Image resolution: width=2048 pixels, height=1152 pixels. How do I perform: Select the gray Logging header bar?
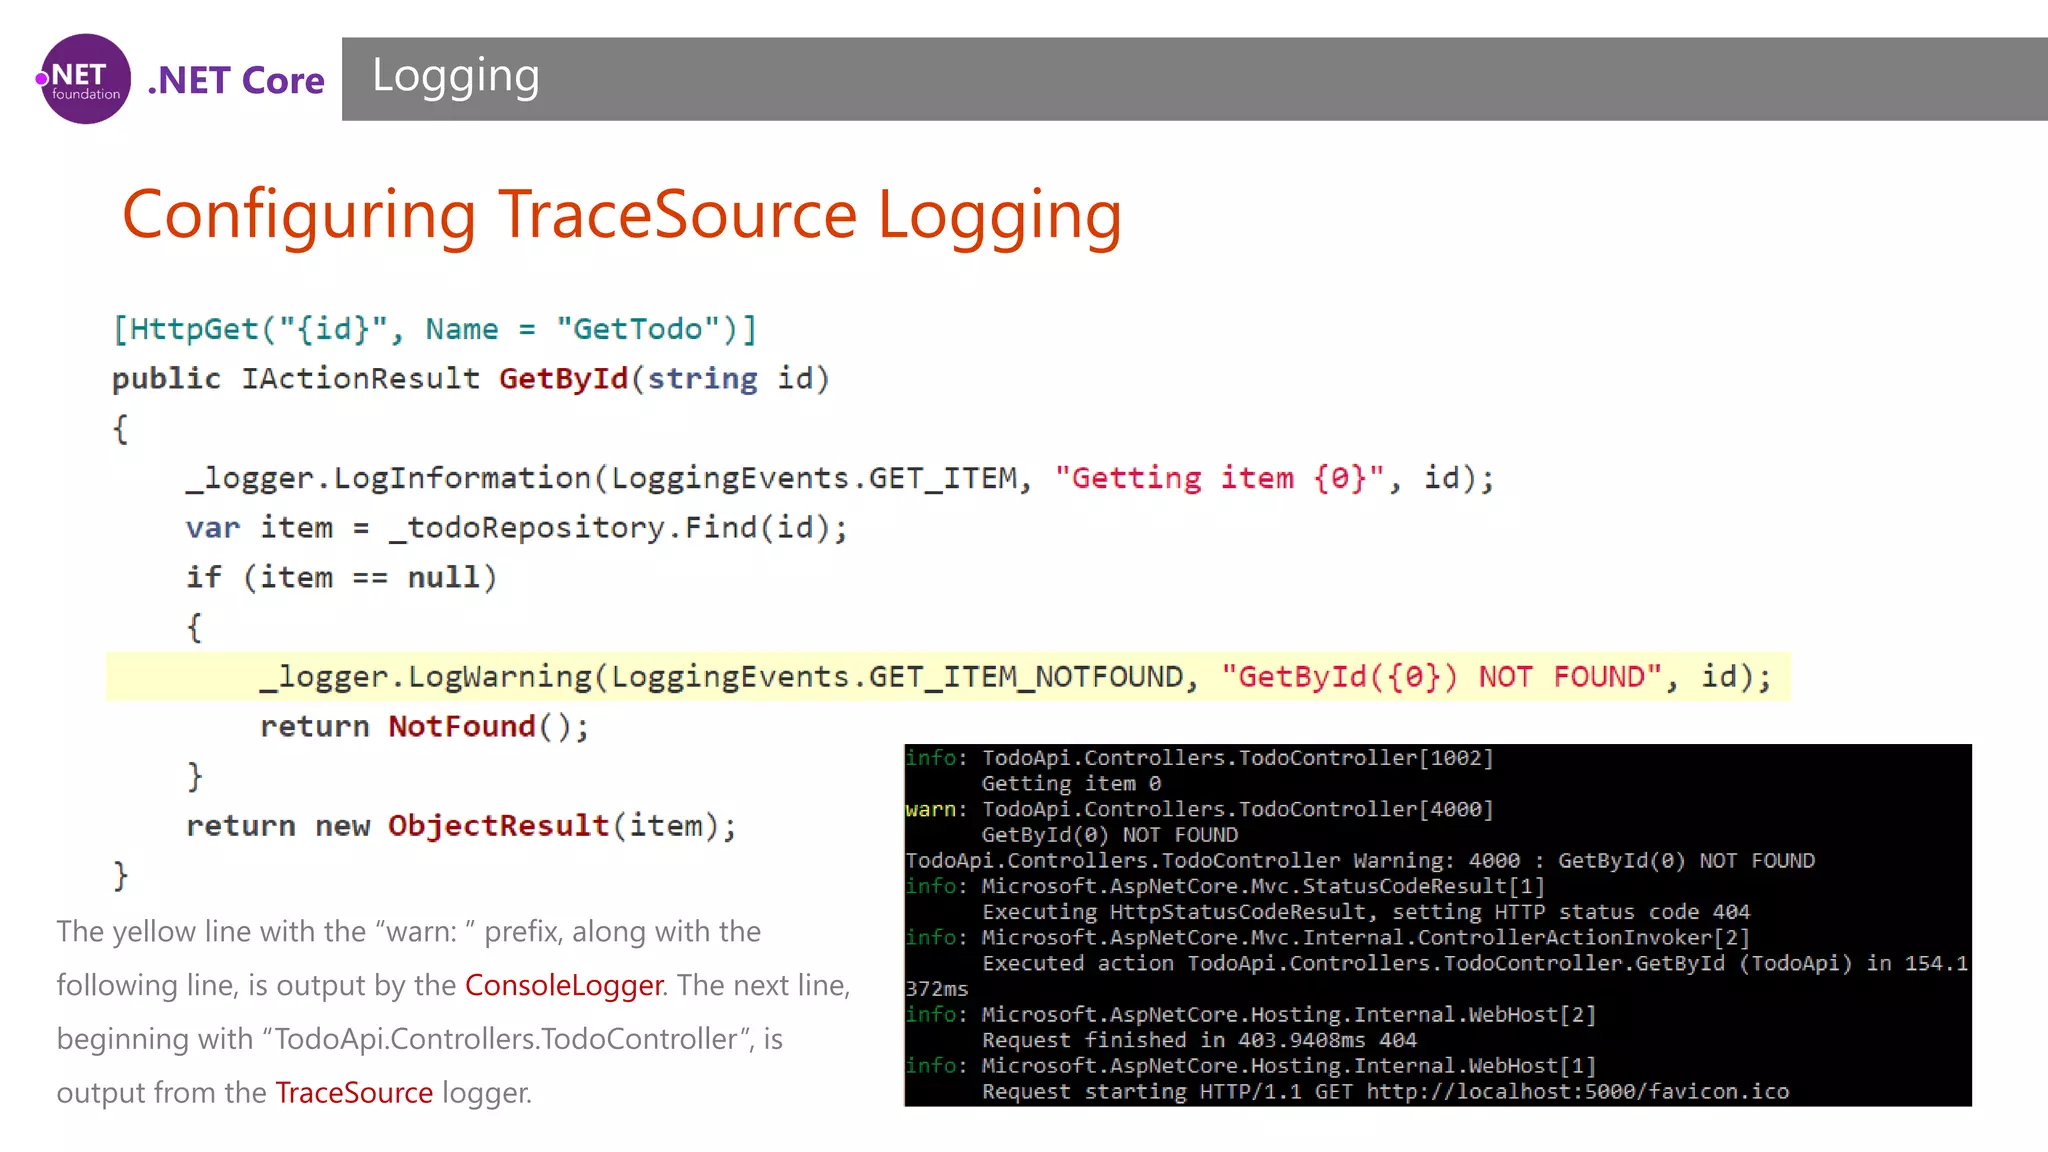click(x=1200, y=79)
